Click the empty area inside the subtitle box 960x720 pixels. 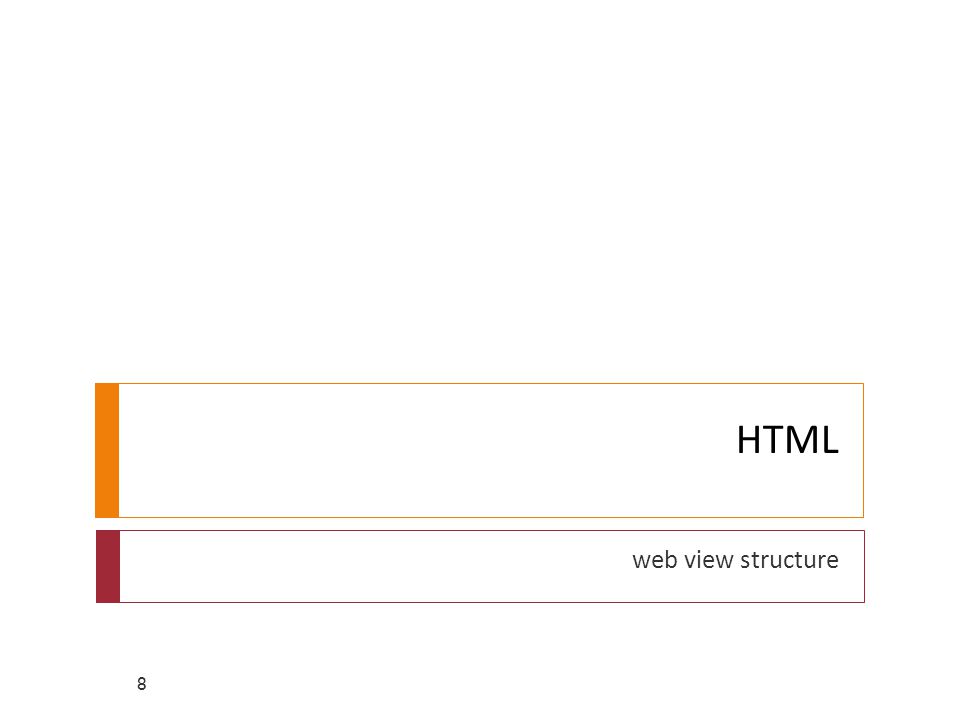[367, 566]
